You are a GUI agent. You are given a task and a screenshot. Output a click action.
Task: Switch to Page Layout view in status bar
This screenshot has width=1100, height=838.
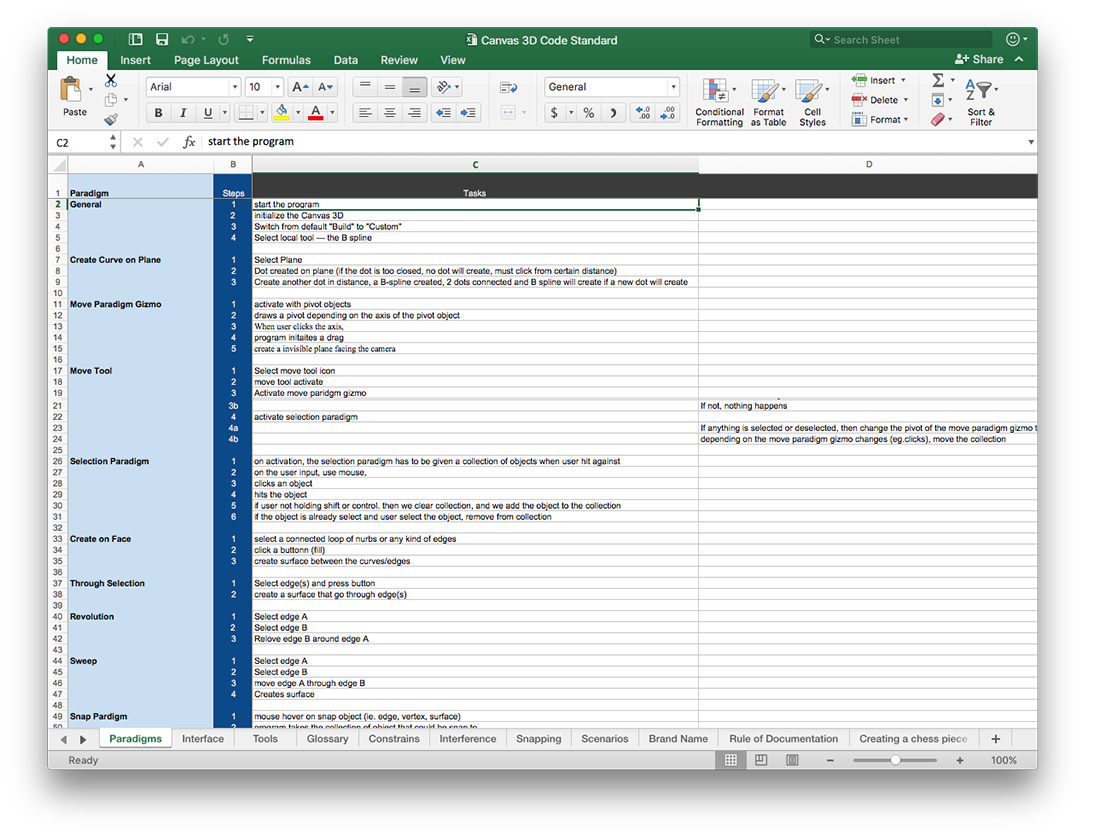point(761,760)
